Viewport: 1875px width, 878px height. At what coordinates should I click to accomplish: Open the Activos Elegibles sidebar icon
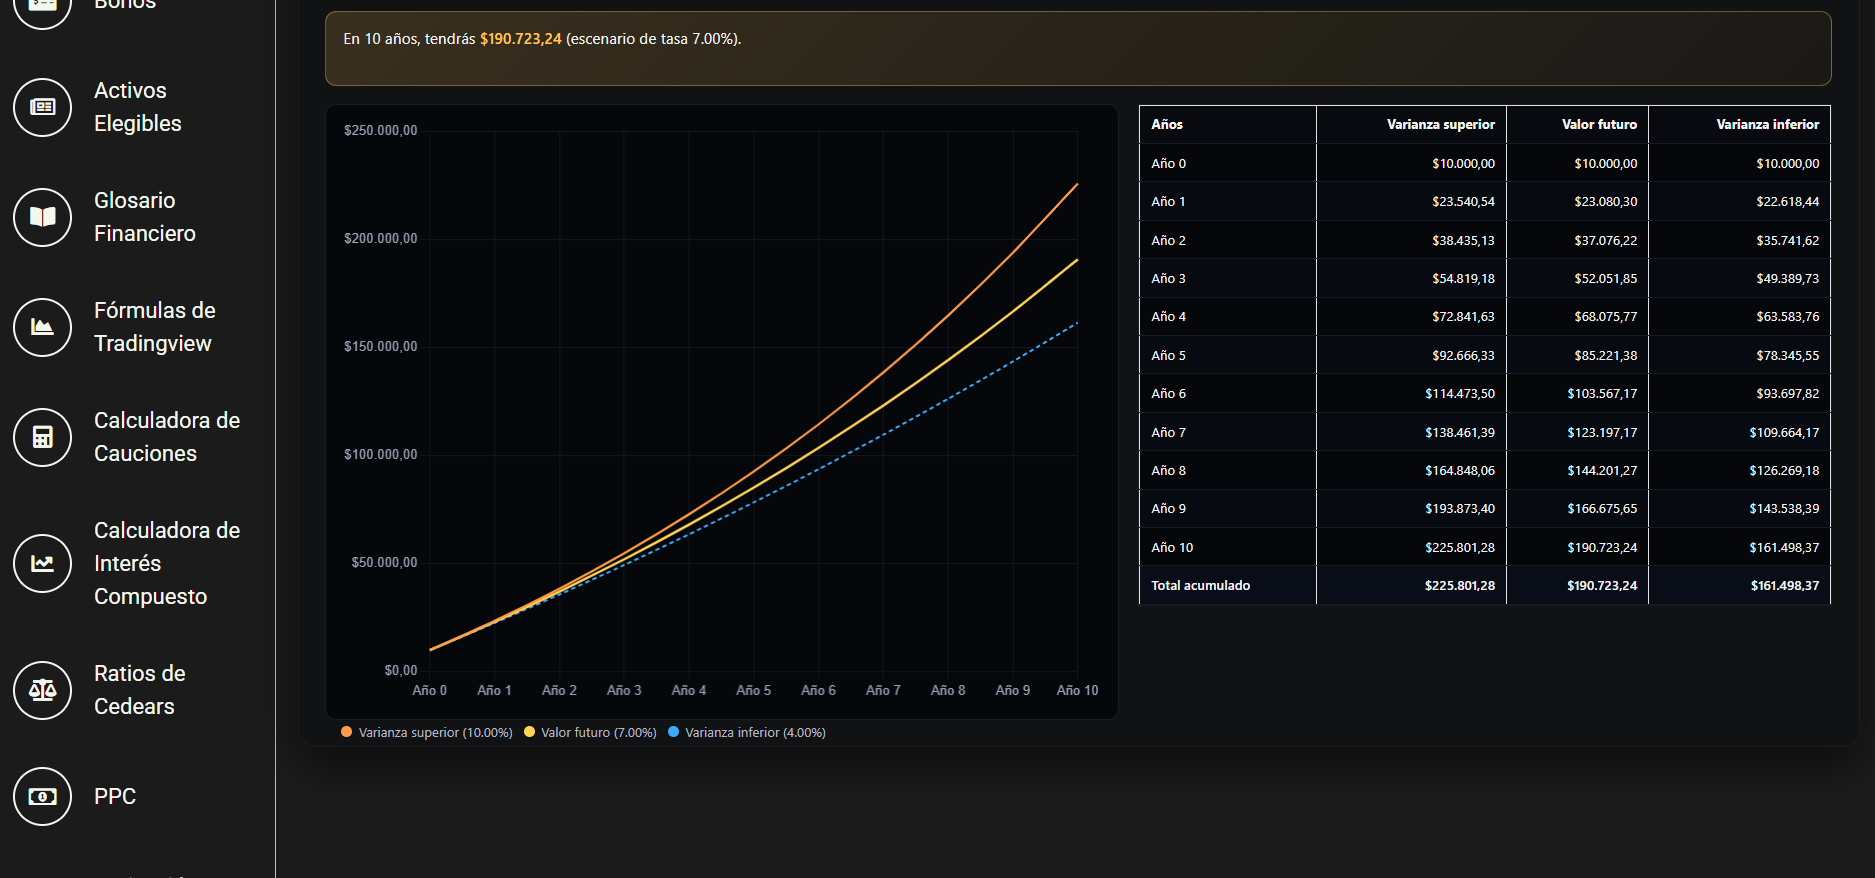pos(42,107)
